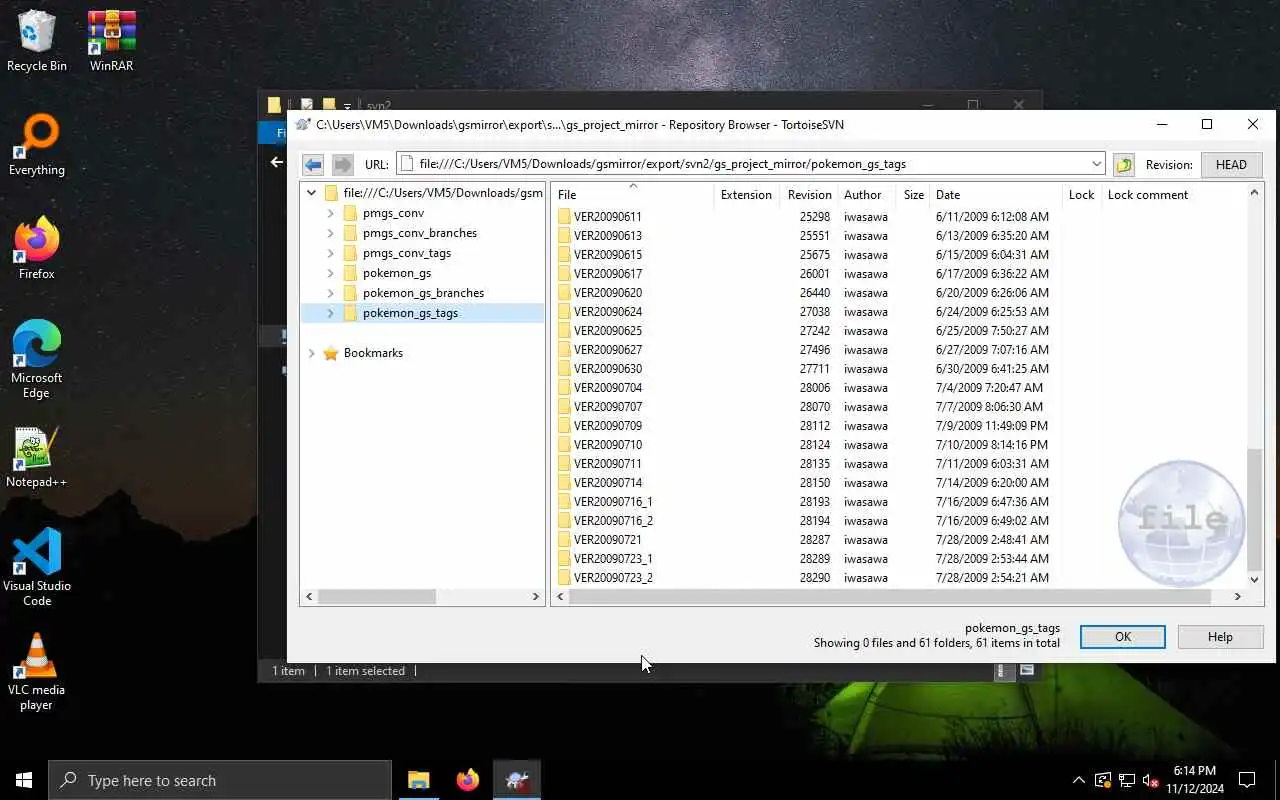
Task: Click the taskbar search box
Action: (220, 780)
